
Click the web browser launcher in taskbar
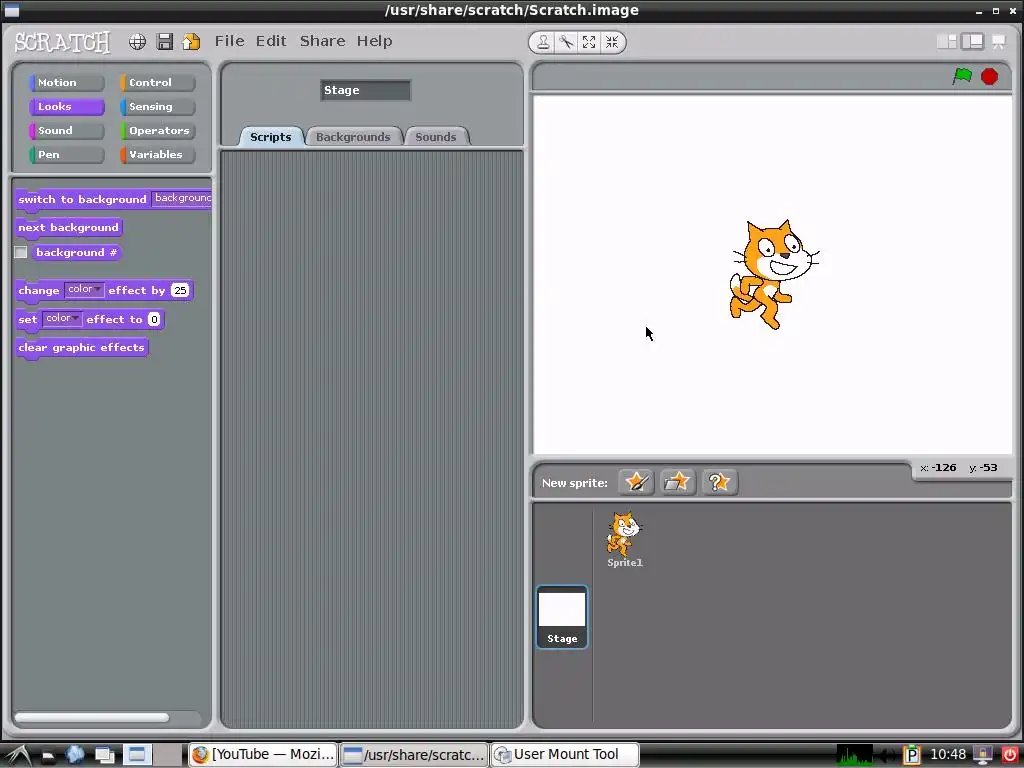click(75, 755)
